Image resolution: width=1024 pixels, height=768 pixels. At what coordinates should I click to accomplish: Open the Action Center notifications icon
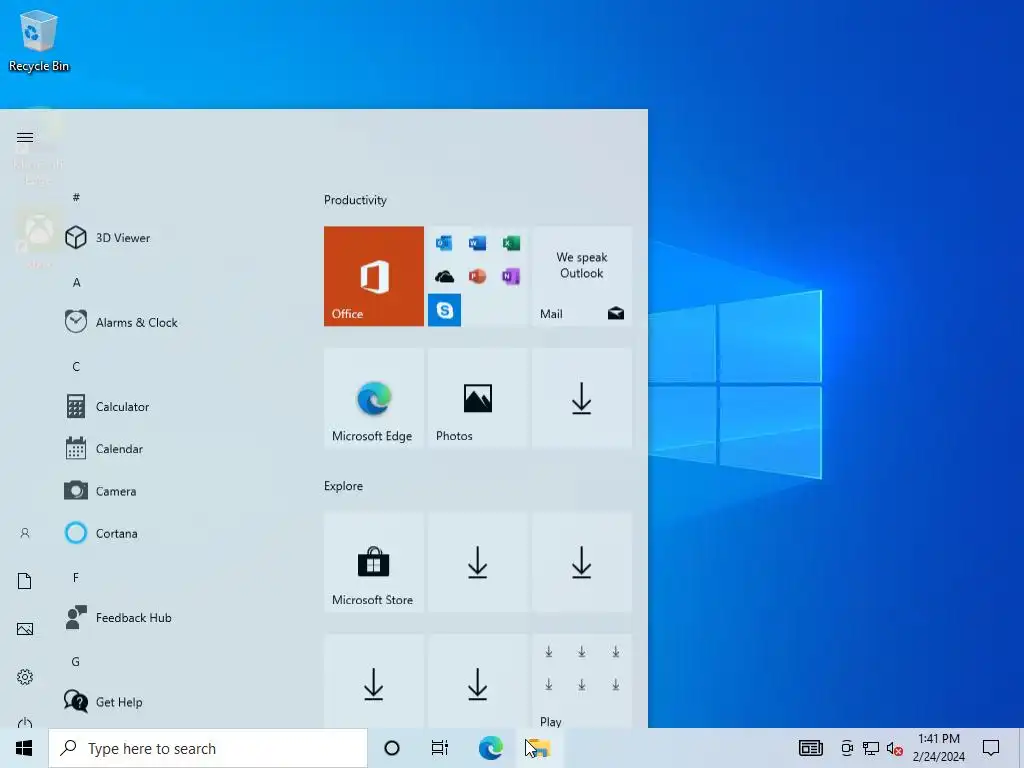(x=991, y=748)
